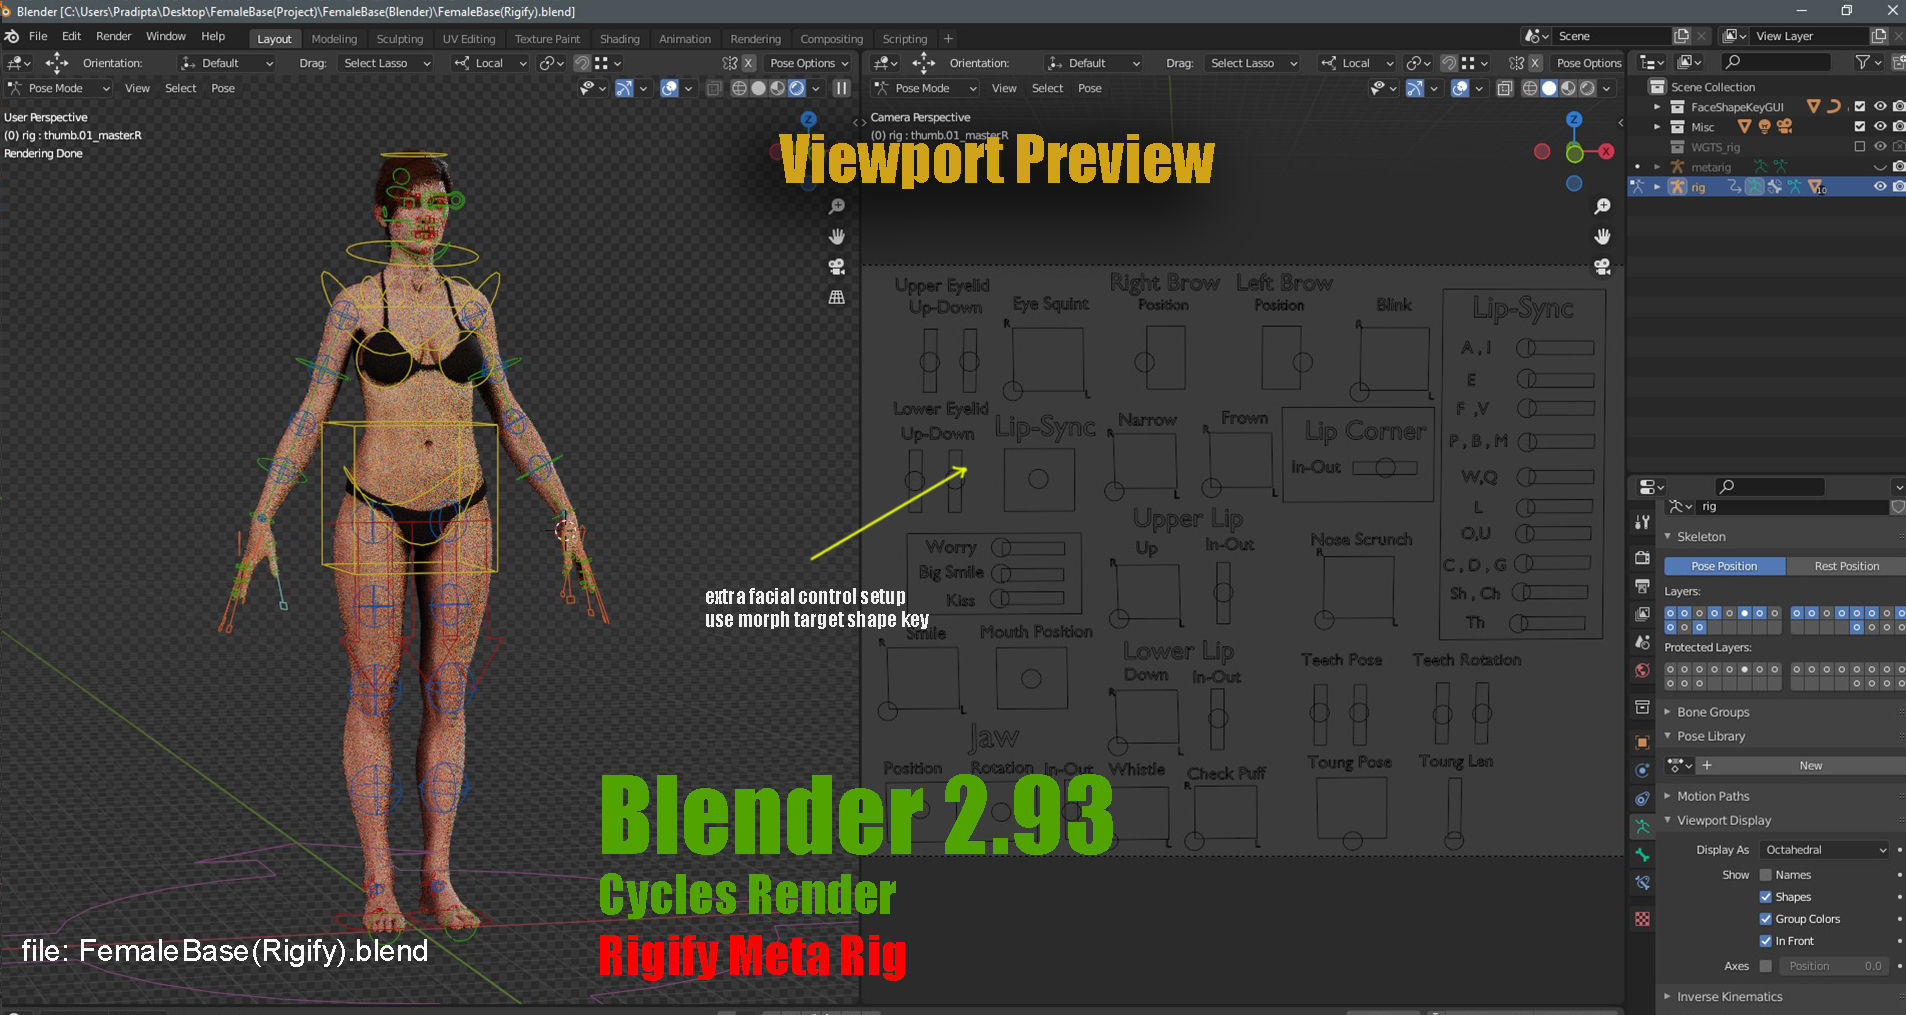Enable Names checkbox in Viewport Display

(x=1766, y=875)
